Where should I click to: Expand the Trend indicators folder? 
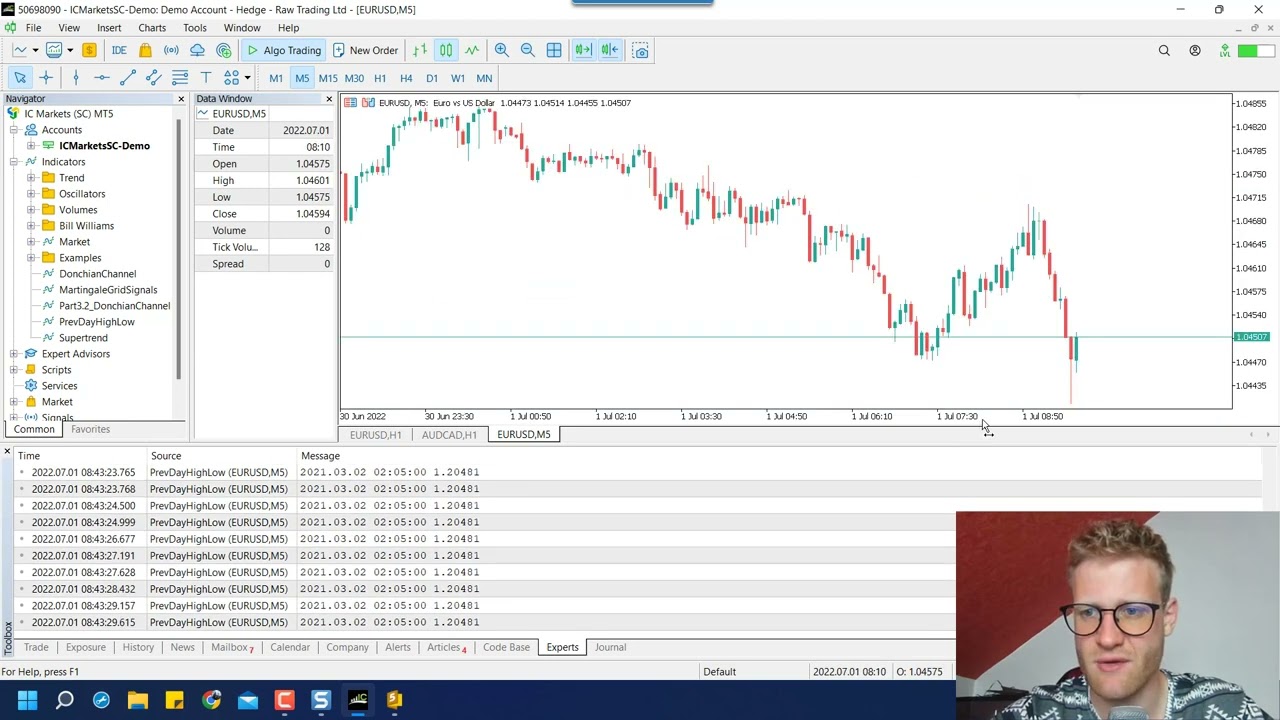click(31, 178)
